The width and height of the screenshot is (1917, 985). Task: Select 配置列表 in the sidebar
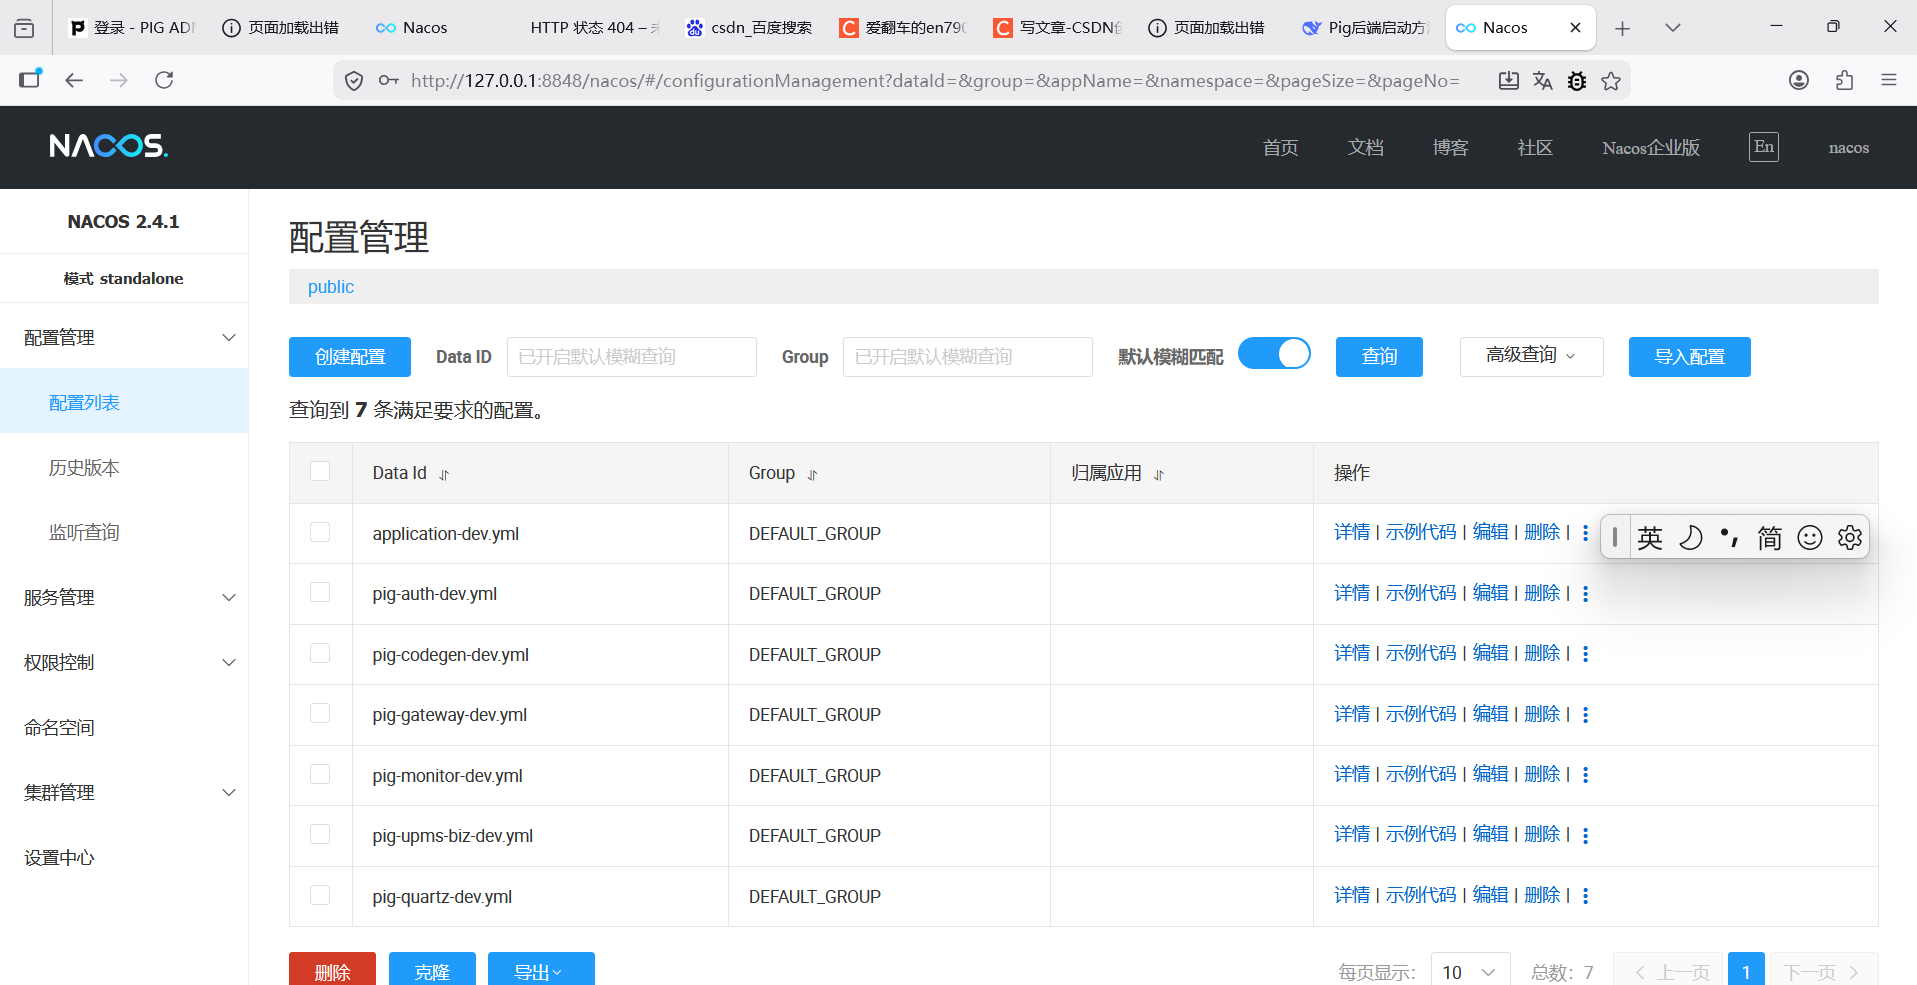click(x=124, y=402)
